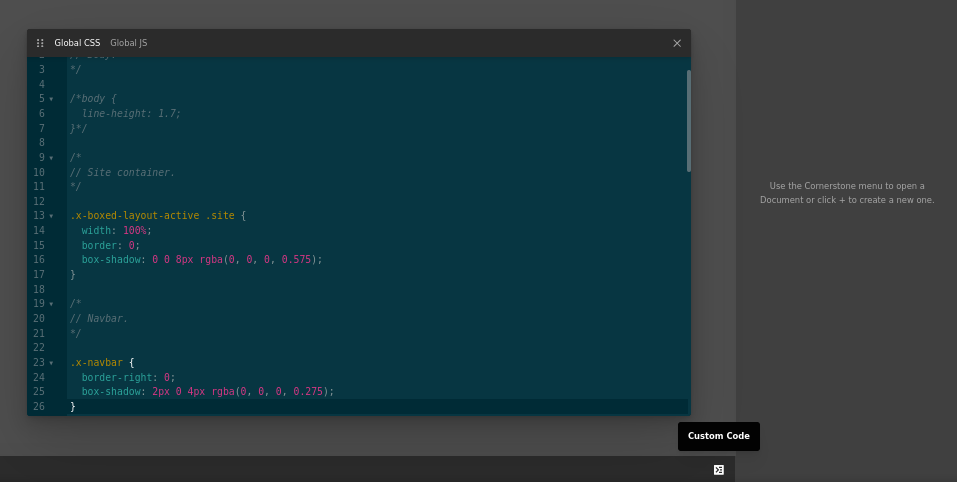
Task: Select the Global CSS tab
Action: tap(77, 43)
